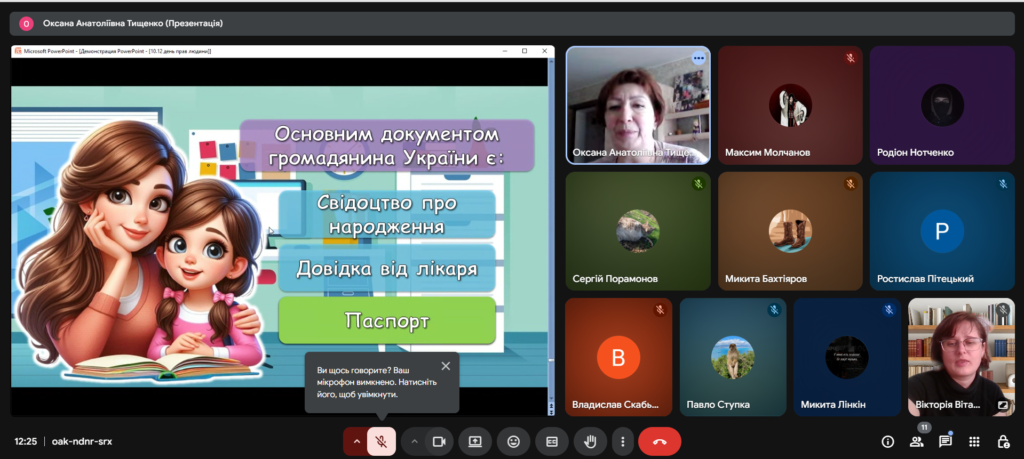This screenshot has height=459, width=1024.
Task: Open options on Оксана Анатоліївна's video tile
Action: coord(698,58)
